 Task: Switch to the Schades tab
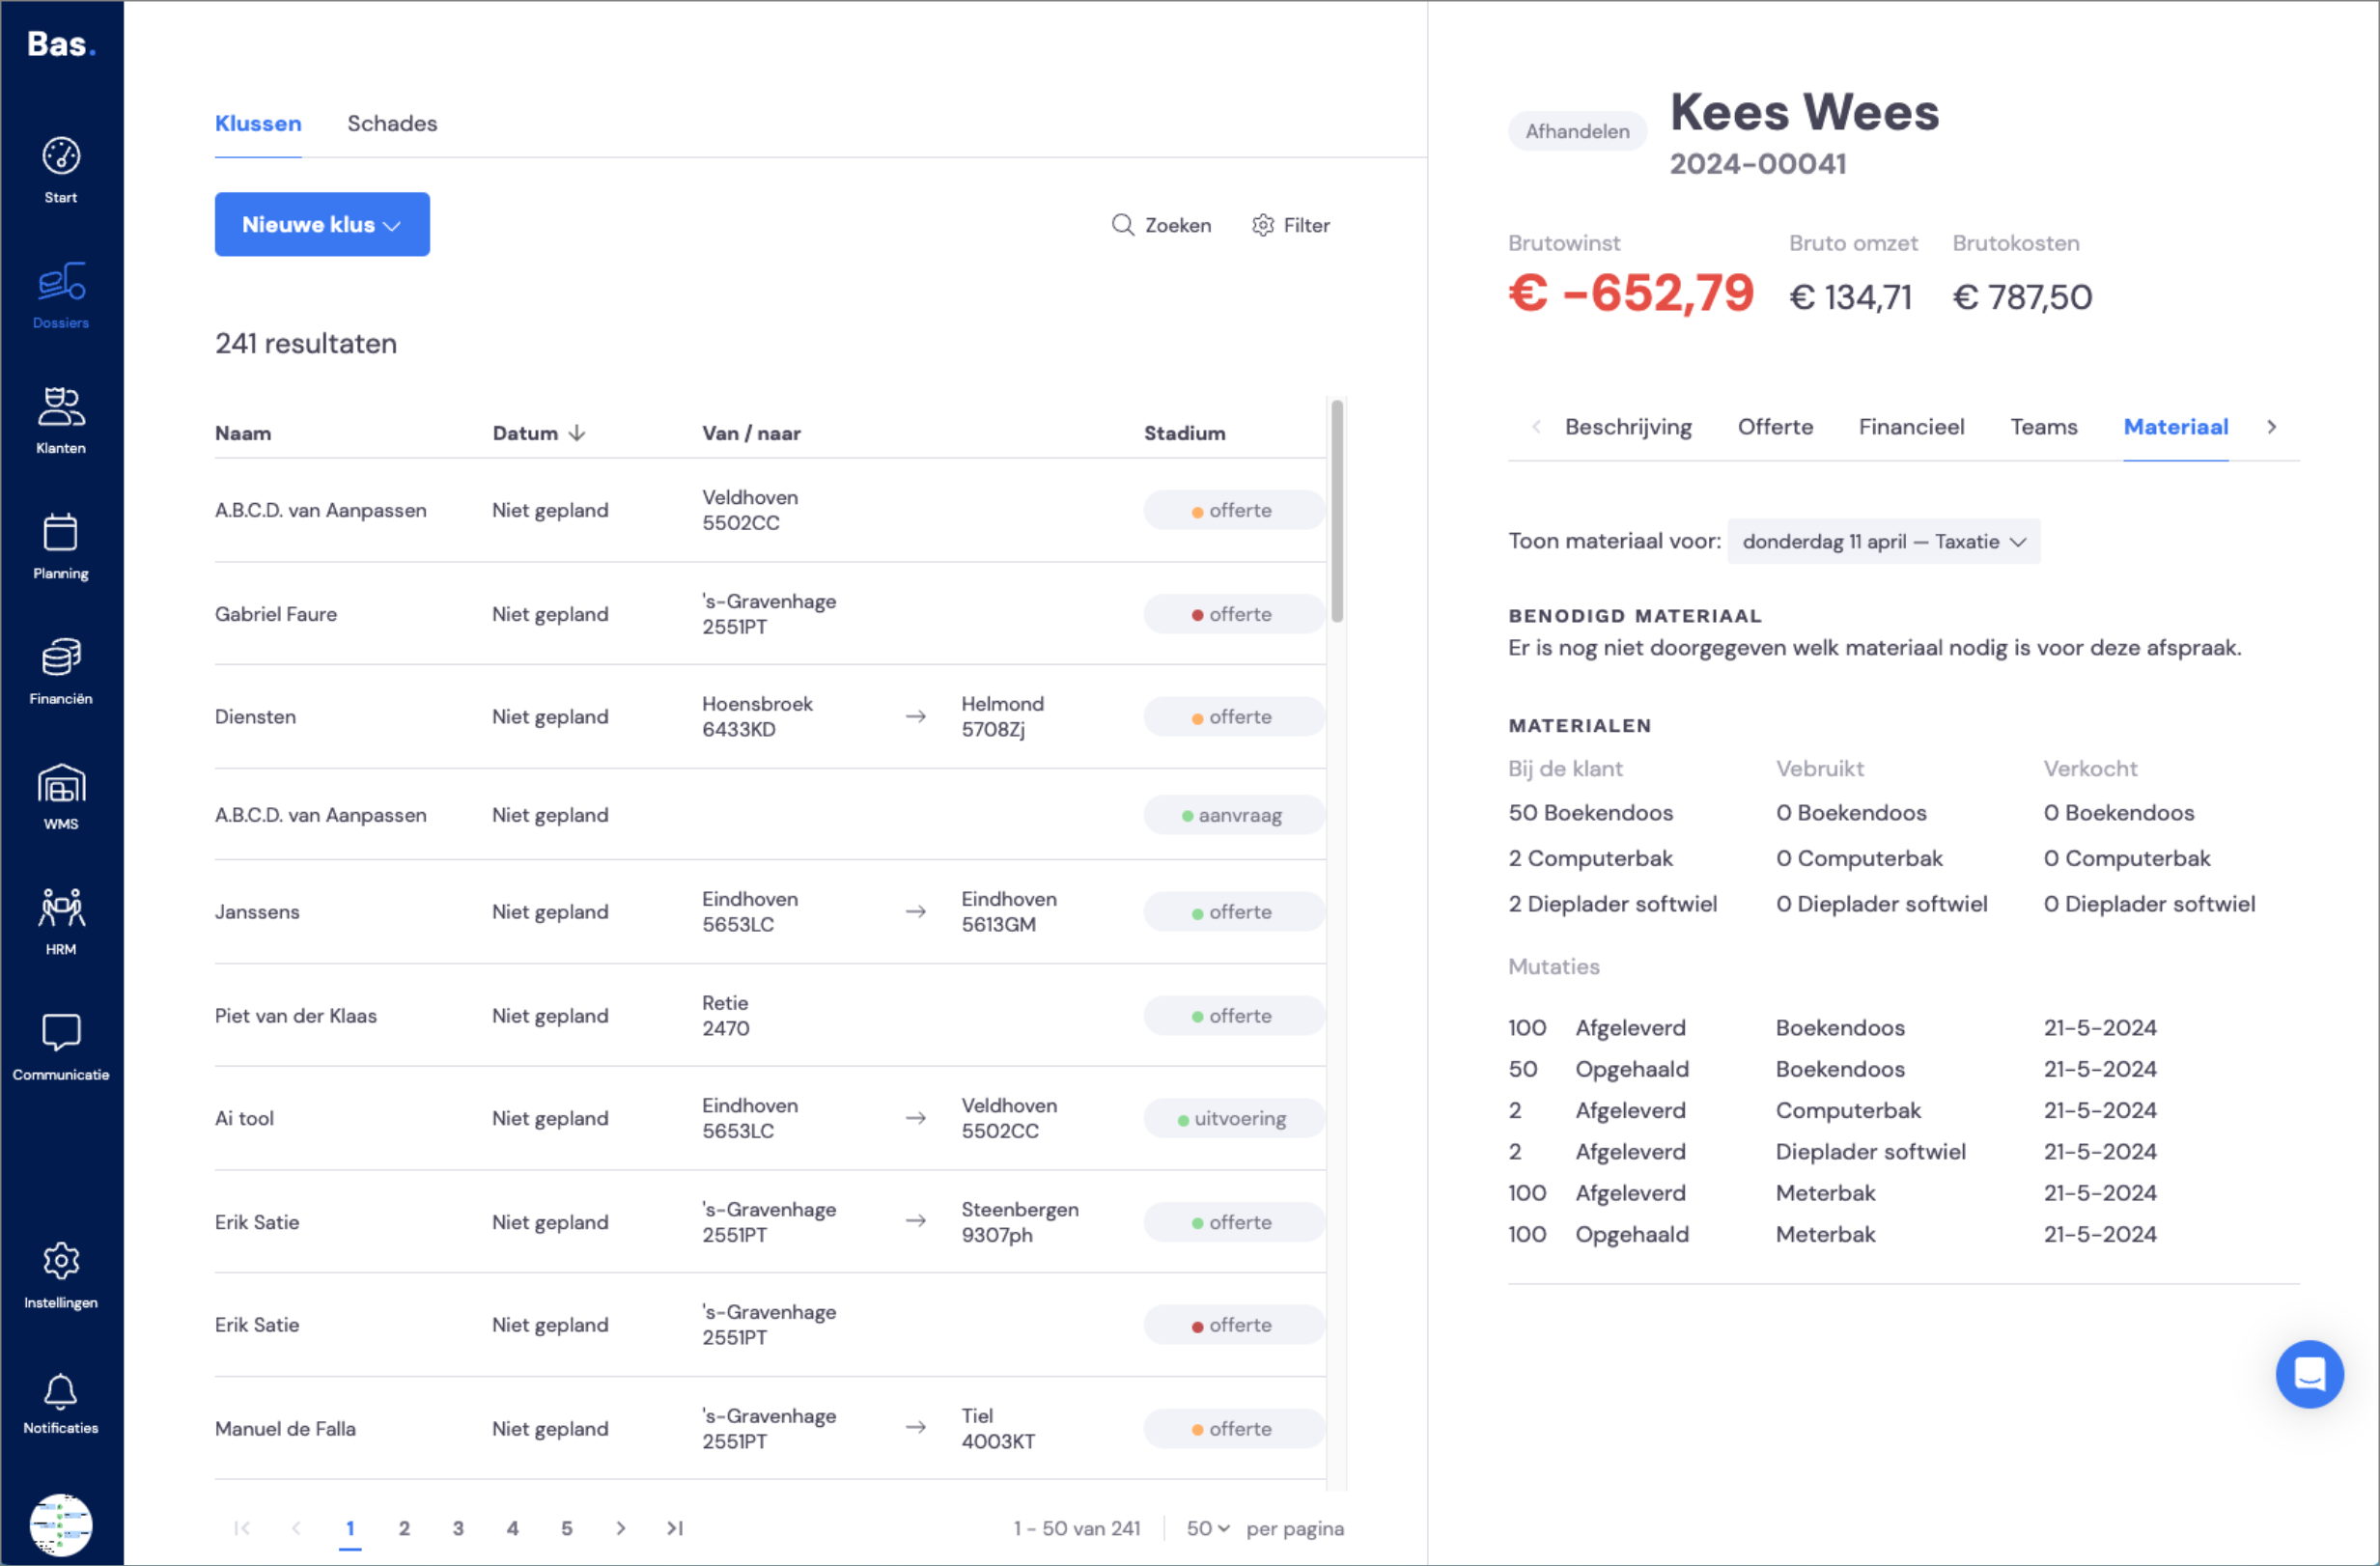[392, 123]
